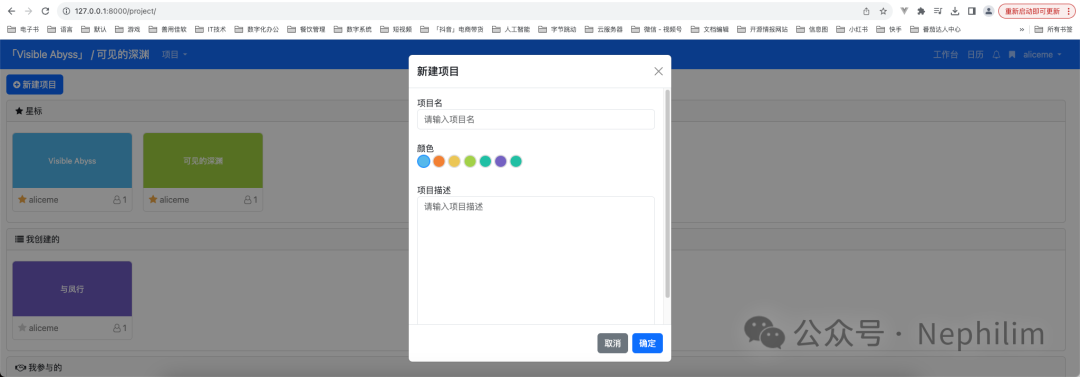Image resolution: width=1080 pixels, height=377 pixels.
Task: Open the aliceme user dropdown
Action: pyautogui.click(x=1042, y=54)
